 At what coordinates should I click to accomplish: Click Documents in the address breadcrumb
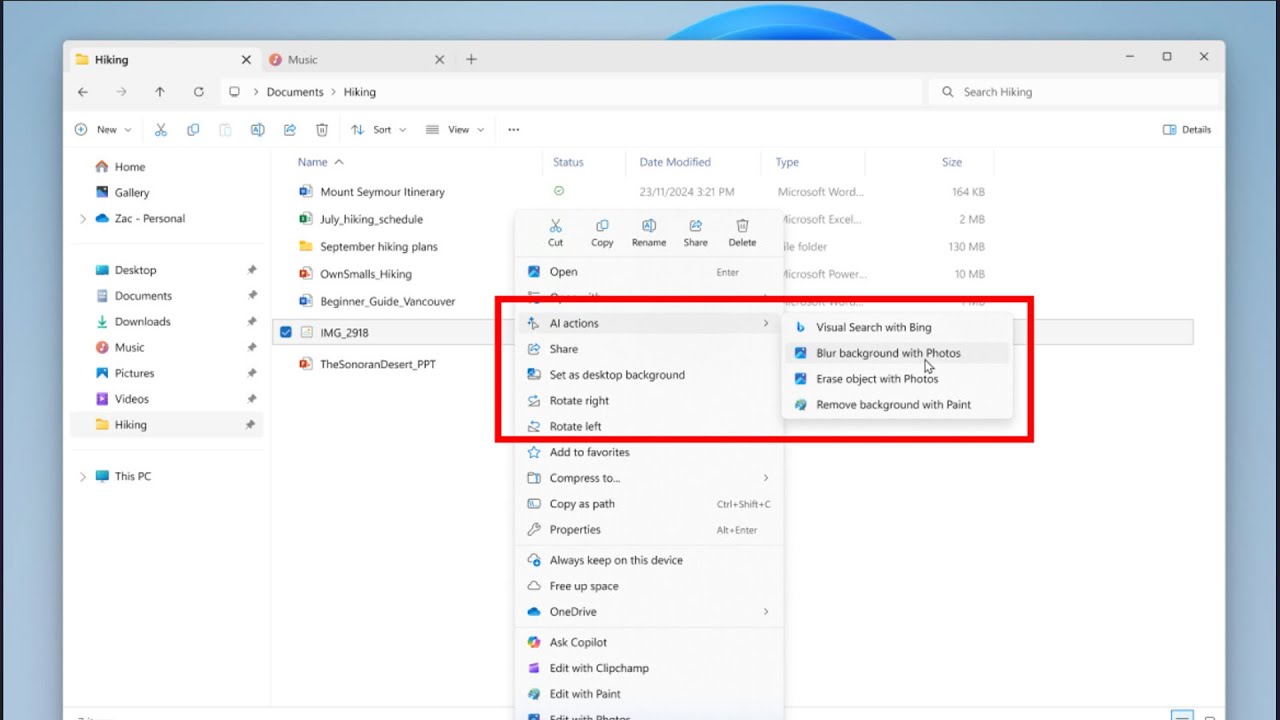[x=295, y=91]
